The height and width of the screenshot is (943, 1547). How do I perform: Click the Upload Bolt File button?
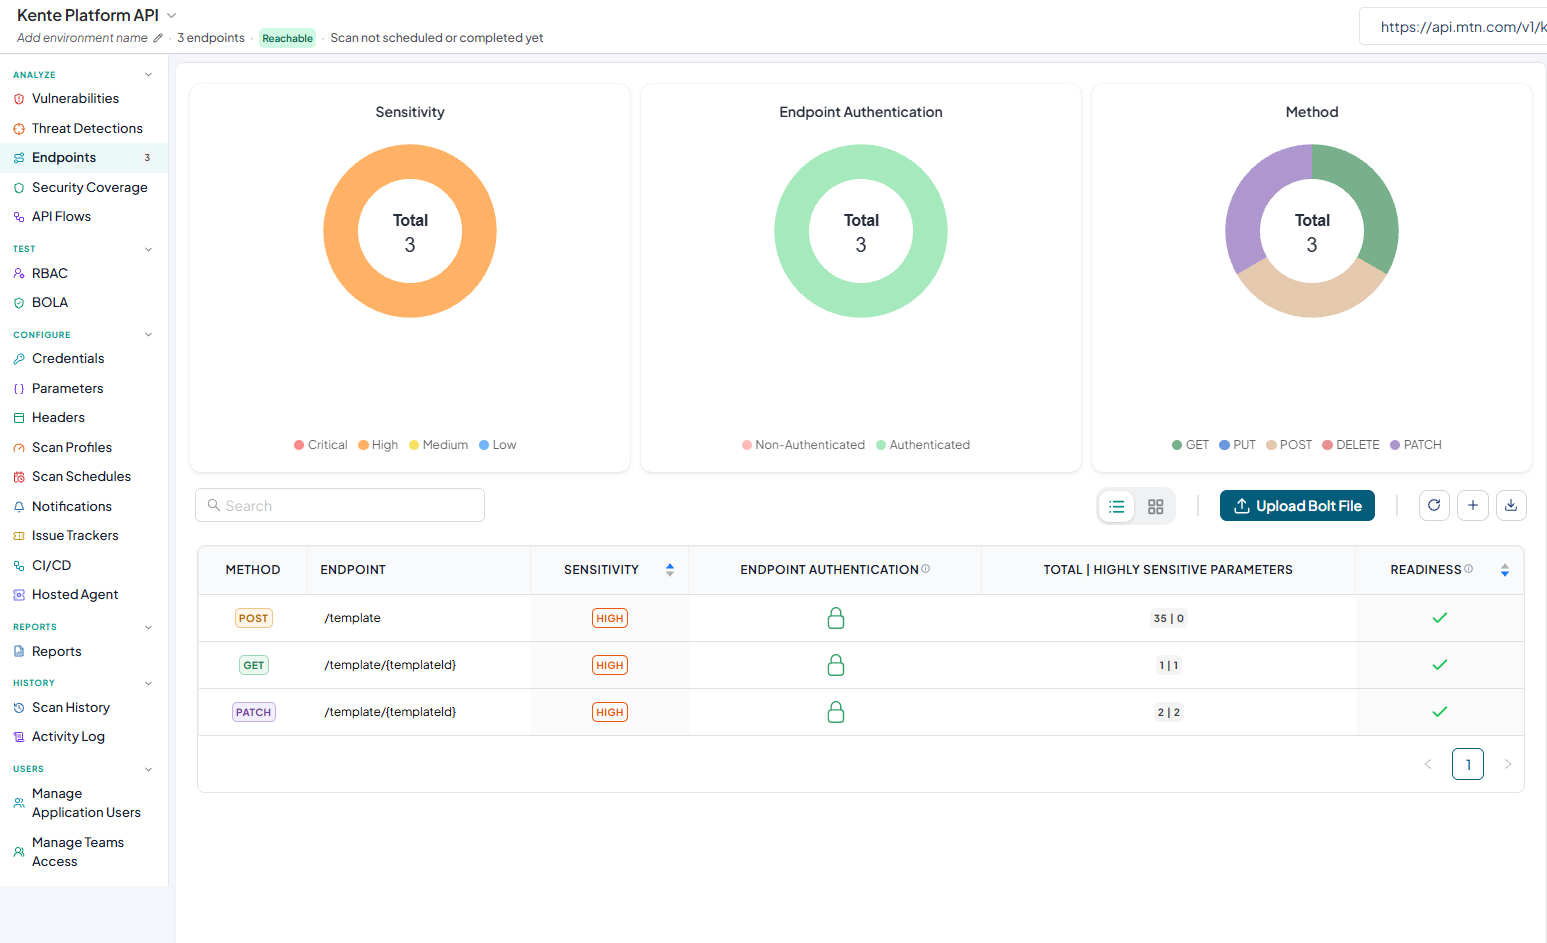[1298, 506]
